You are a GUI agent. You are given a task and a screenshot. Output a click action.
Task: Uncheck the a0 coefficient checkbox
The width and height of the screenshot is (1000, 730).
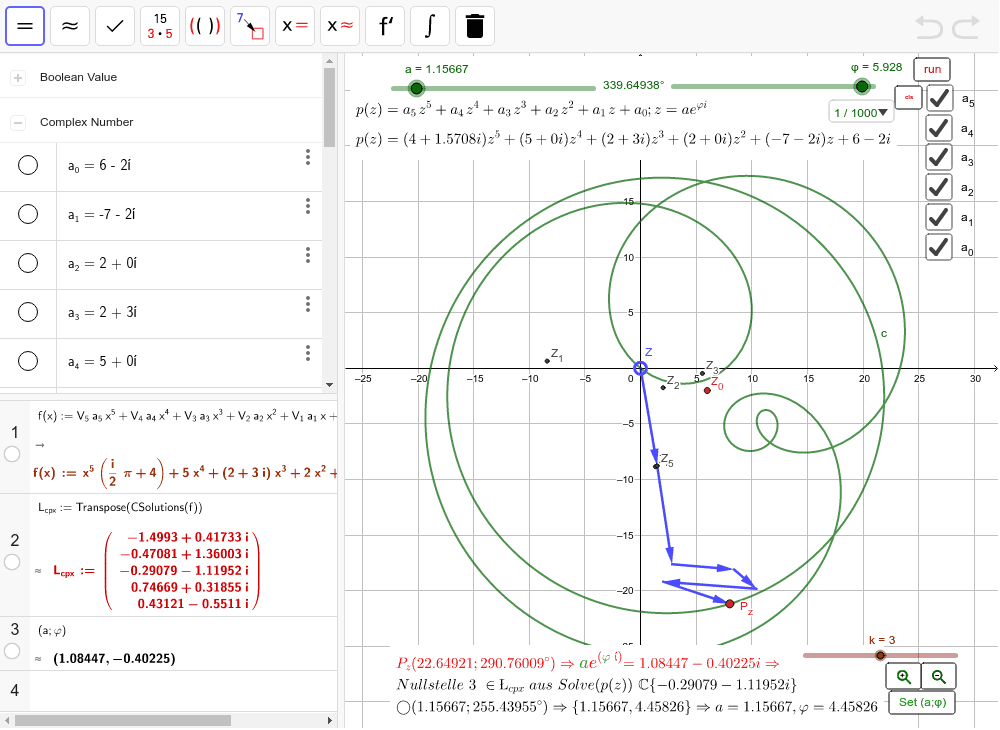[939, 246]
